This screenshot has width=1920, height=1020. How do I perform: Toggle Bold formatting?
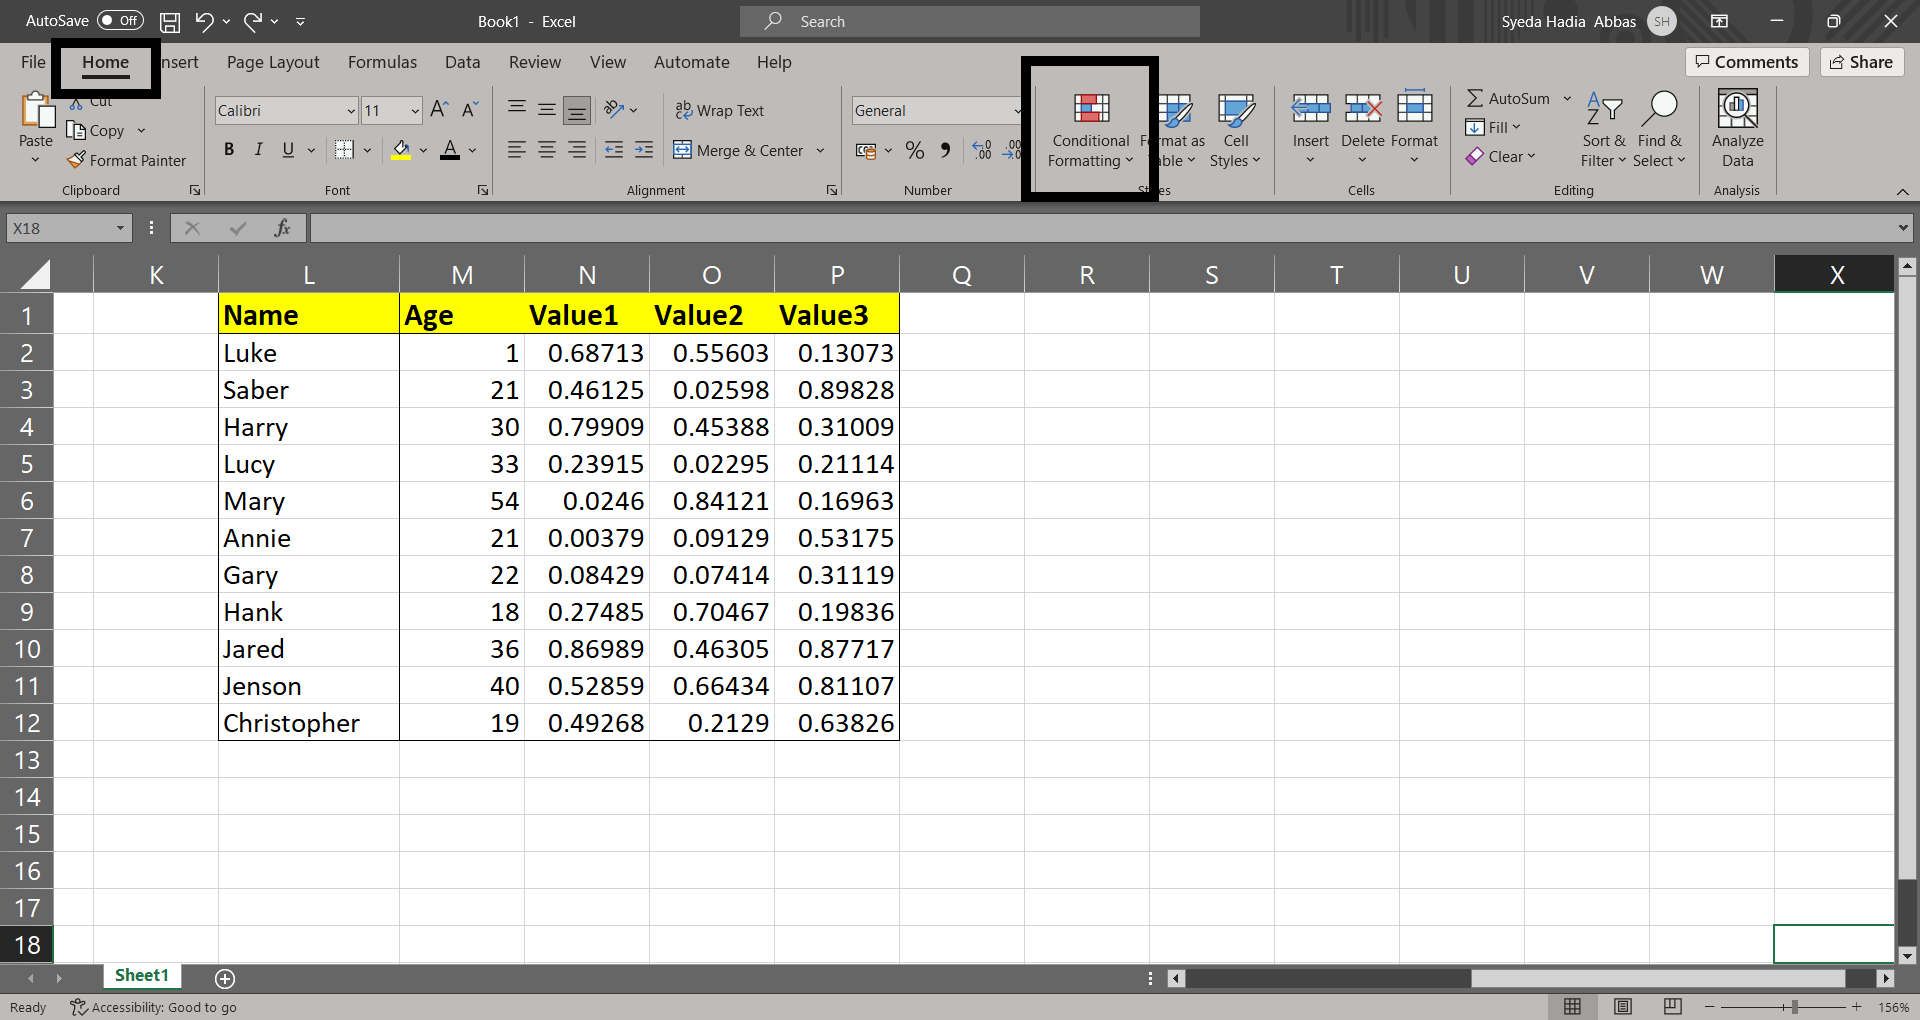tap(229, 150)
